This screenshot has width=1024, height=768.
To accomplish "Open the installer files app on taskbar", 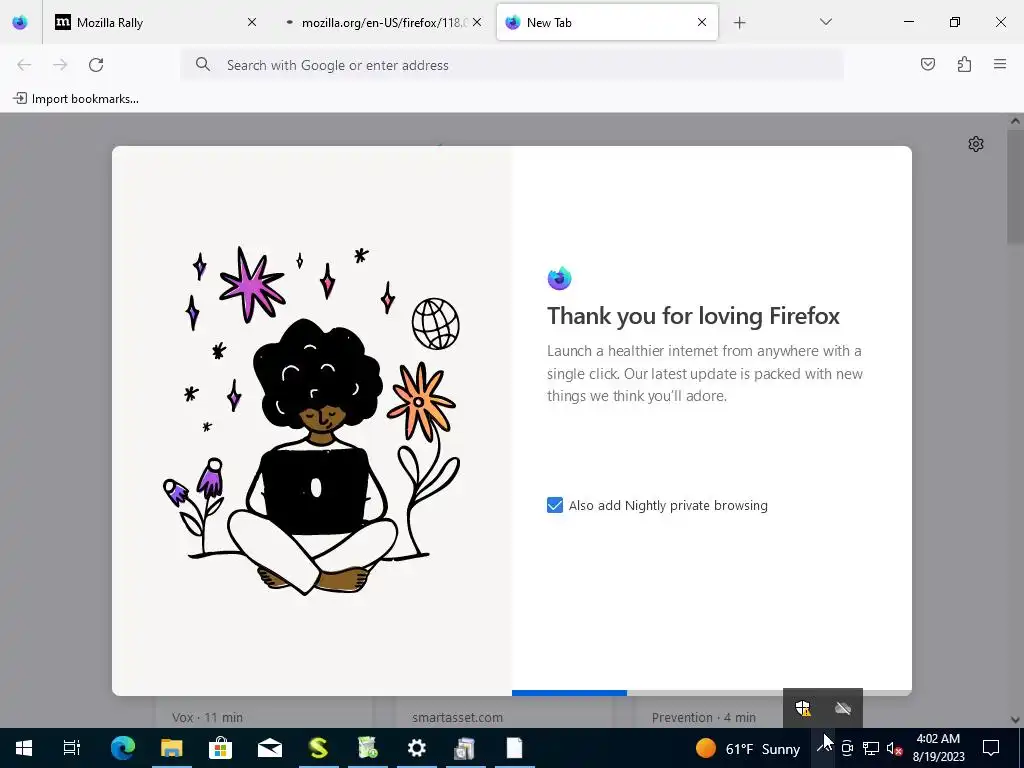I will (465, 748).
